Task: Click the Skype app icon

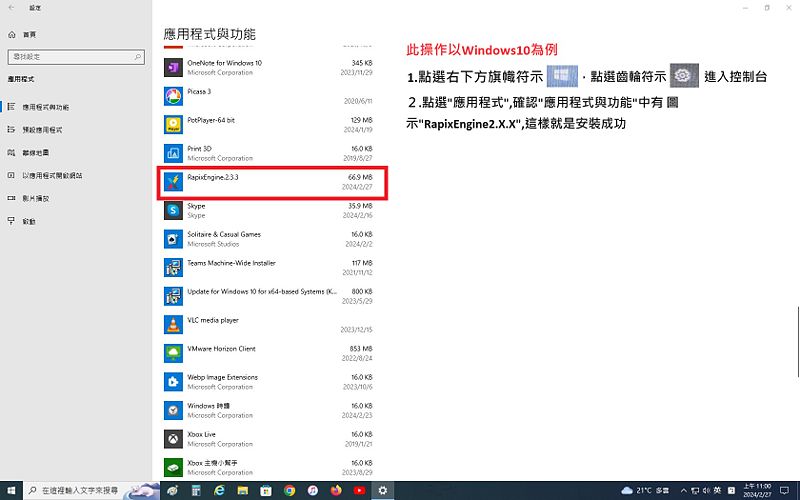Action: [173, 210]
